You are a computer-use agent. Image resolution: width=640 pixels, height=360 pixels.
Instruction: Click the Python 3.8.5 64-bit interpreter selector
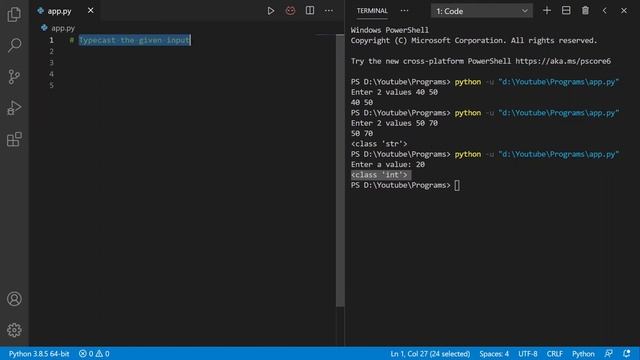pyautogui.click(x=39, y=354)
